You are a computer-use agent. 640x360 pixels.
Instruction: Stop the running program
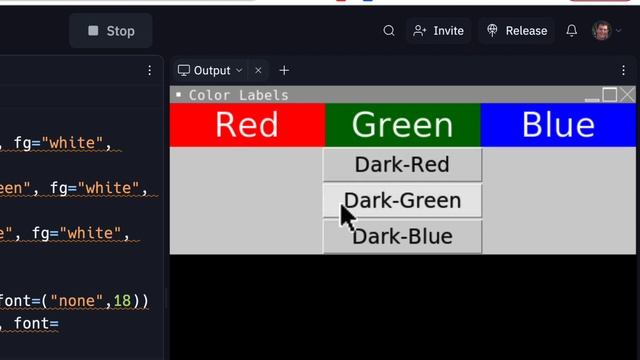click(x=111, y=31)
